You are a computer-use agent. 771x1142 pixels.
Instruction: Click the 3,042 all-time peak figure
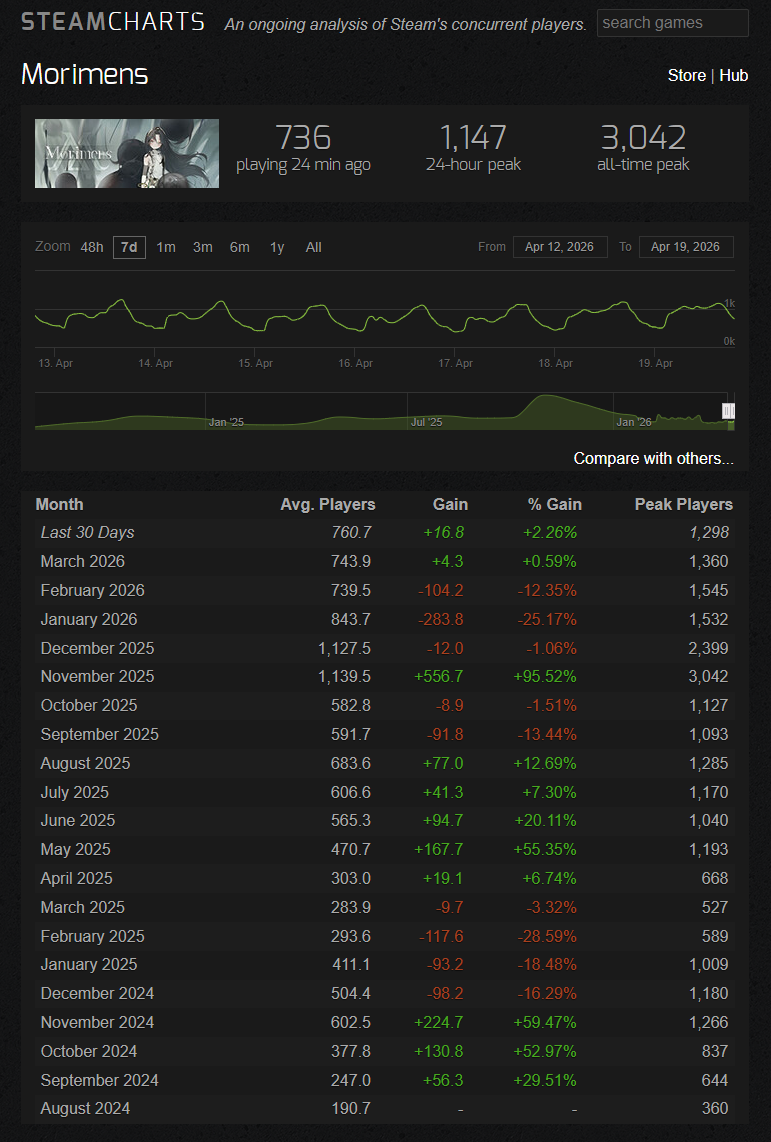coord(643,137)
